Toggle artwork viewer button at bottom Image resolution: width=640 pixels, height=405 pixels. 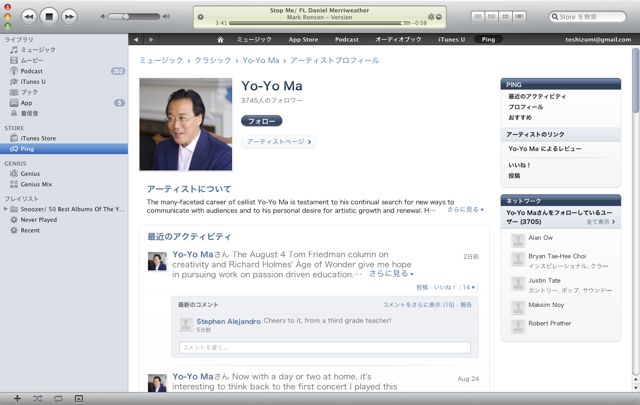[79, 398]
